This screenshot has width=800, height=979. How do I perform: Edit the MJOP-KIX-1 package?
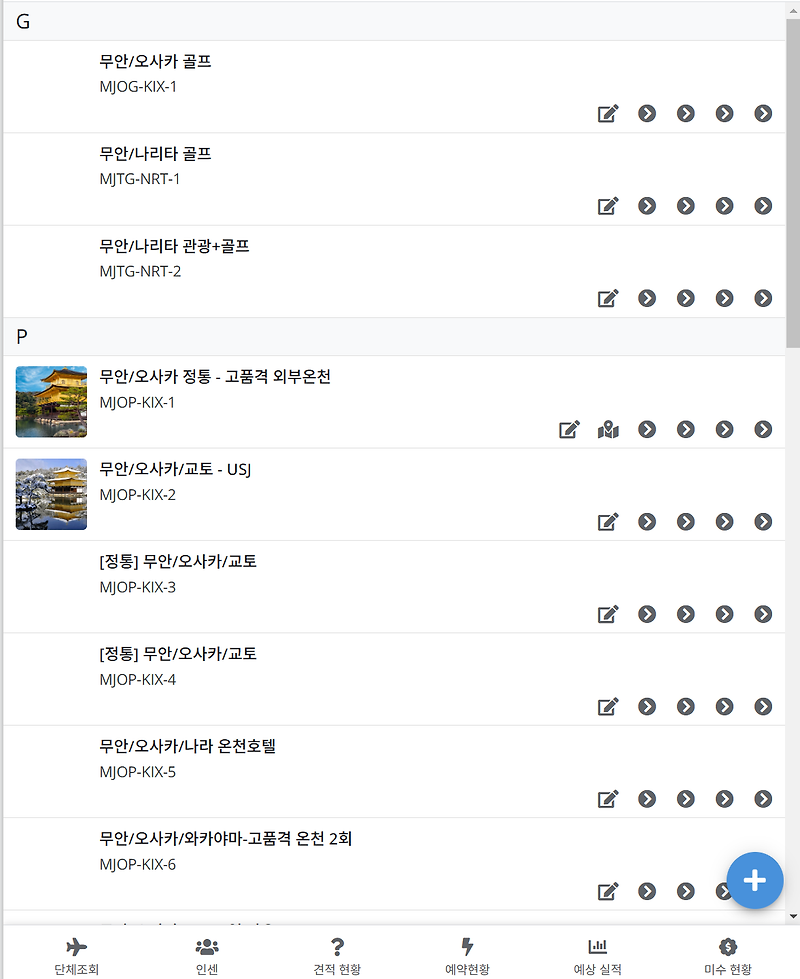click(569, 430)
